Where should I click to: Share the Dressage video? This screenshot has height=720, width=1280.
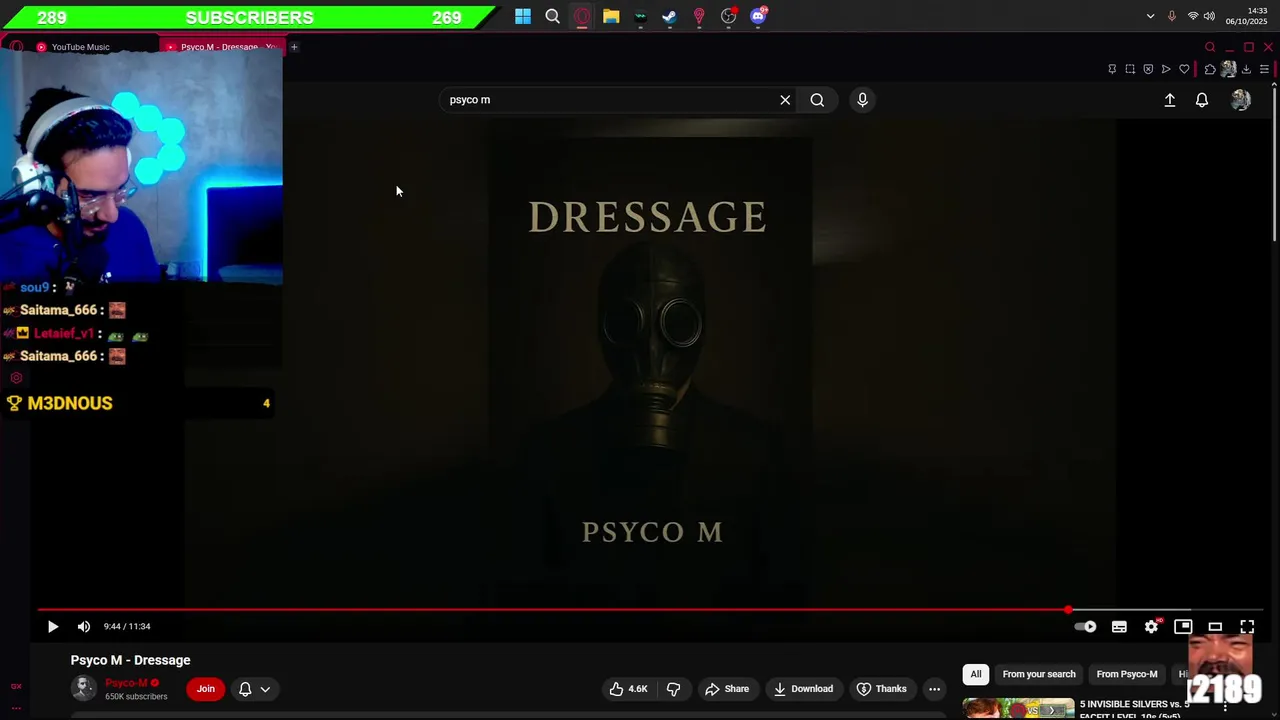pos(727,689)
